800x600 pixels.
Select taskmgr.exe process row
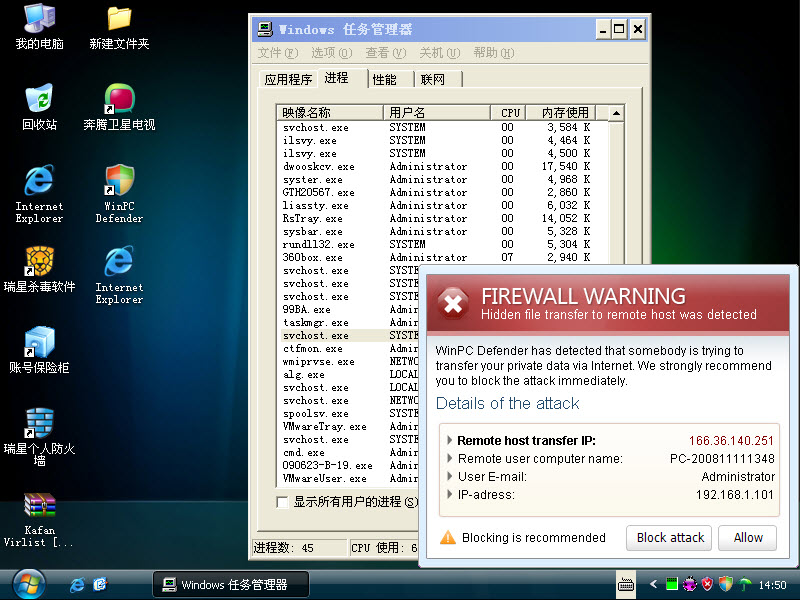[349, 322]
